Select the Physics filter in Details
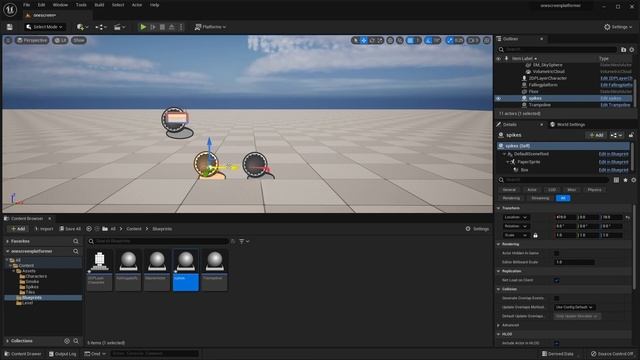Screen dimensions: 640x360 coord(594,190)
